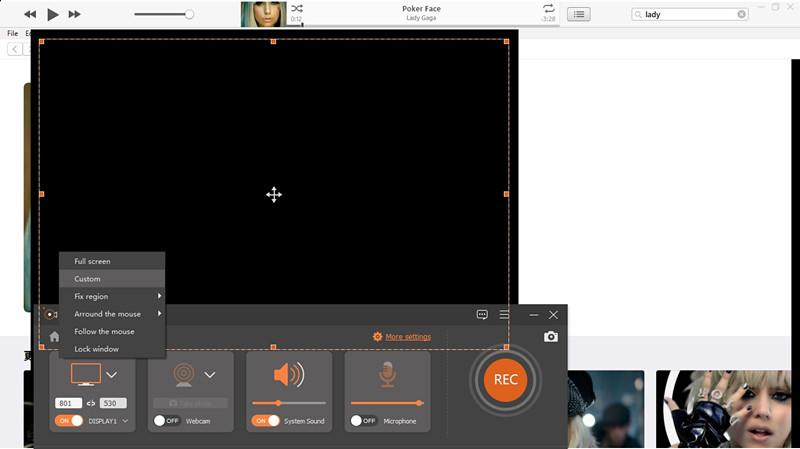Minimize the screen recorder panel
Viewport: 800px width, 449px height.
[534, 315]
